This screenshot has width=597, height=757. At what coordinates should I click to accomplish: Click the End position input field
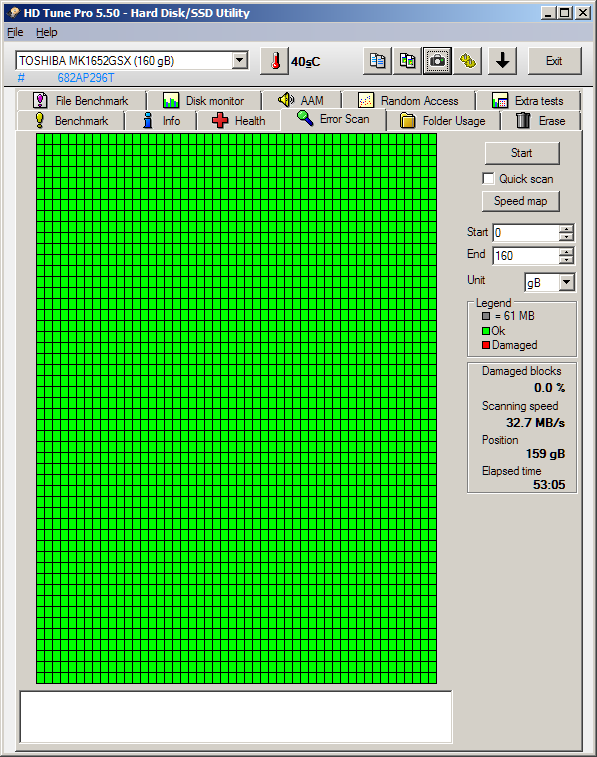click(526, 255)
